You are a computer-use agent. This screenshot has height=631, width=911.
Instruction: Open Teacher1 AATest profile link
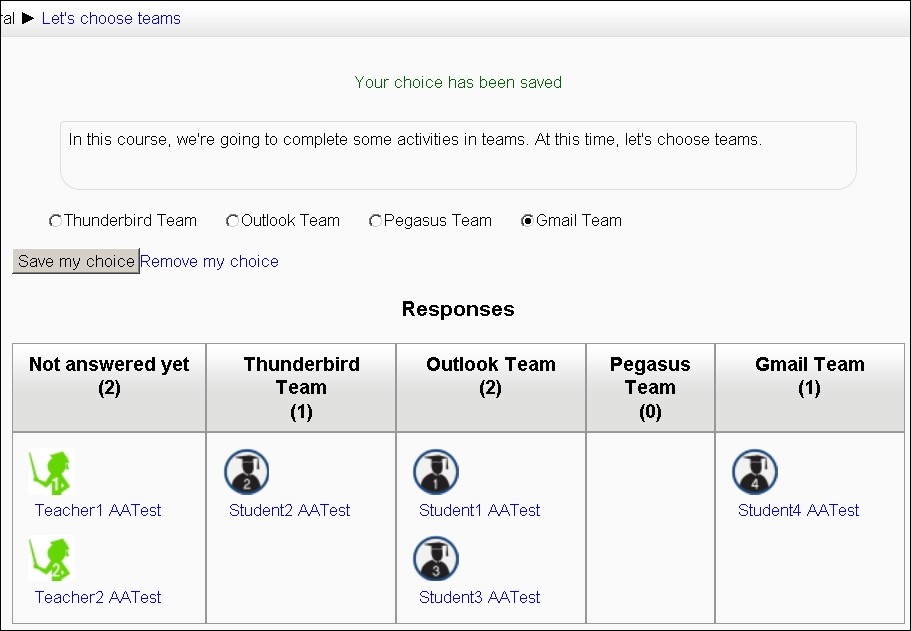[98, 510]
